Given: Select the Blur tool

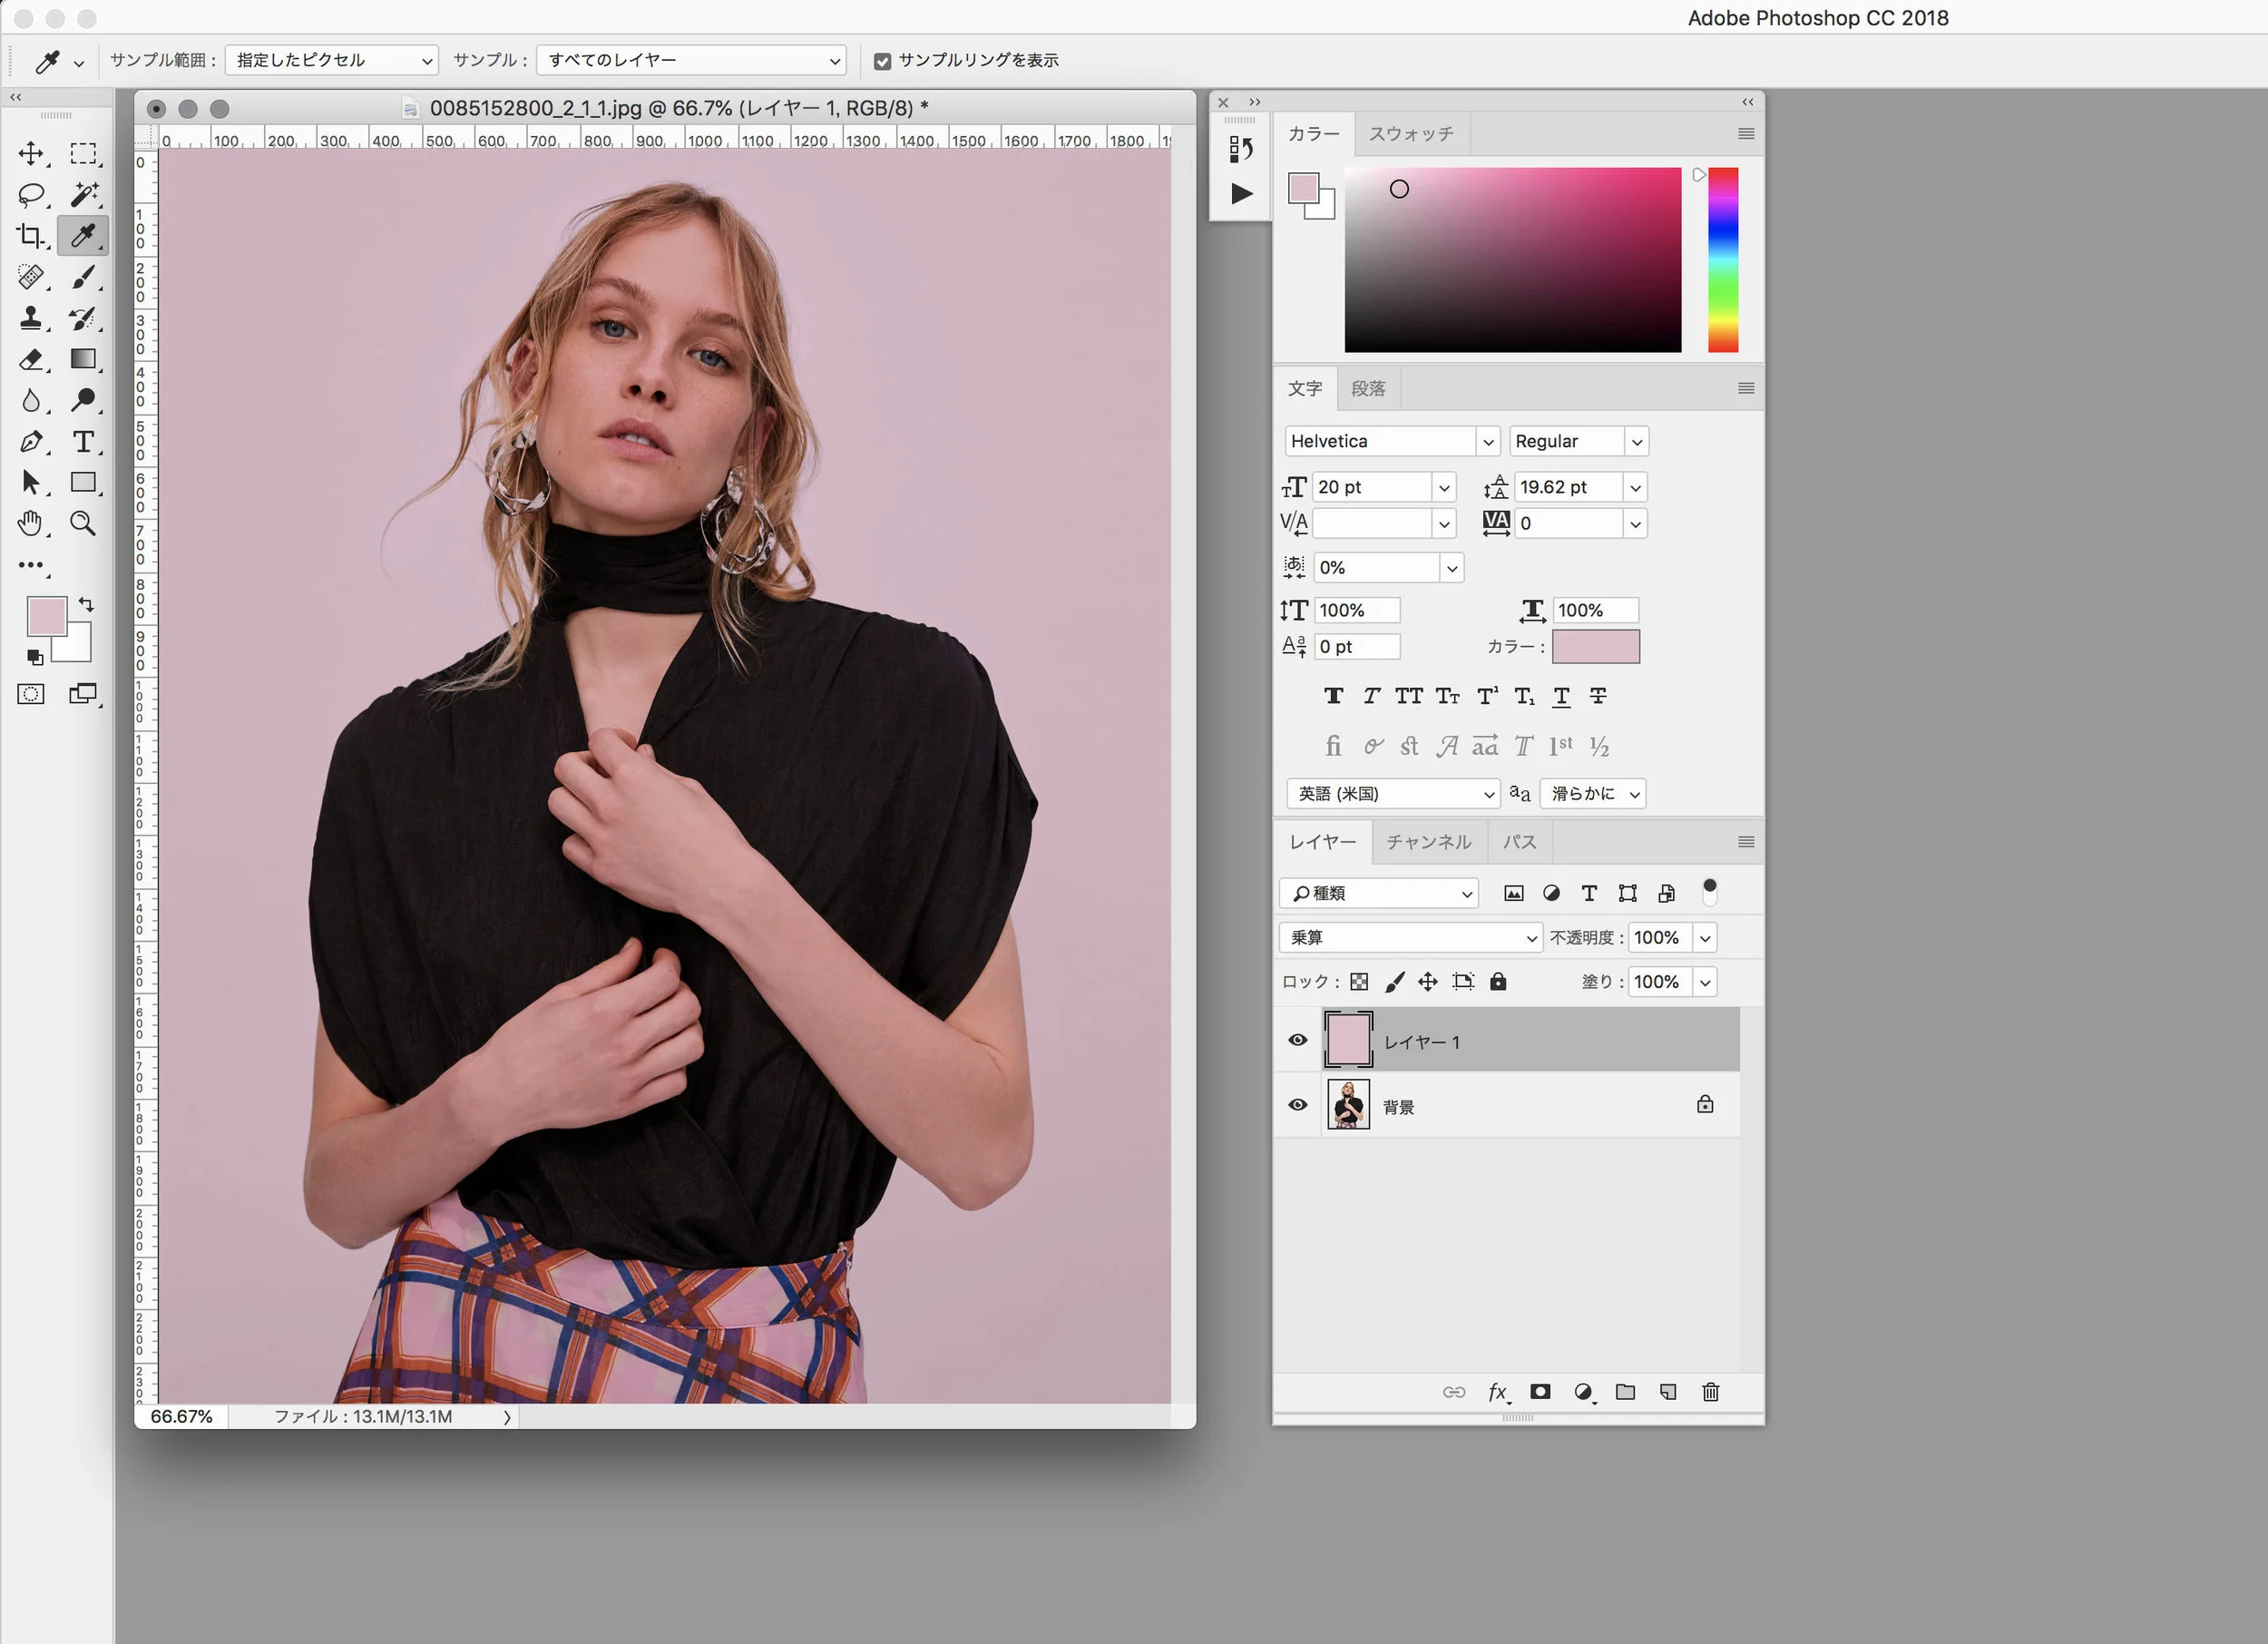Looking at the screenshot, I should tap(31, 400).
